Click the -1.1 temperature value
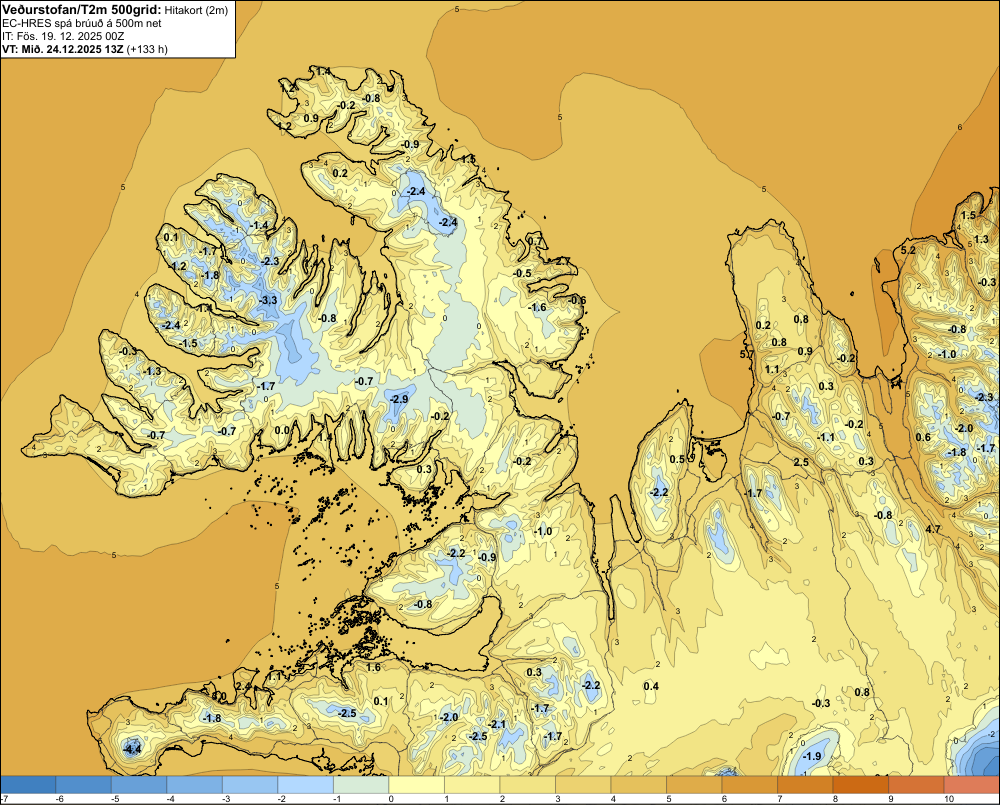The image size is (1000, 805). click(x=826, y=438)
